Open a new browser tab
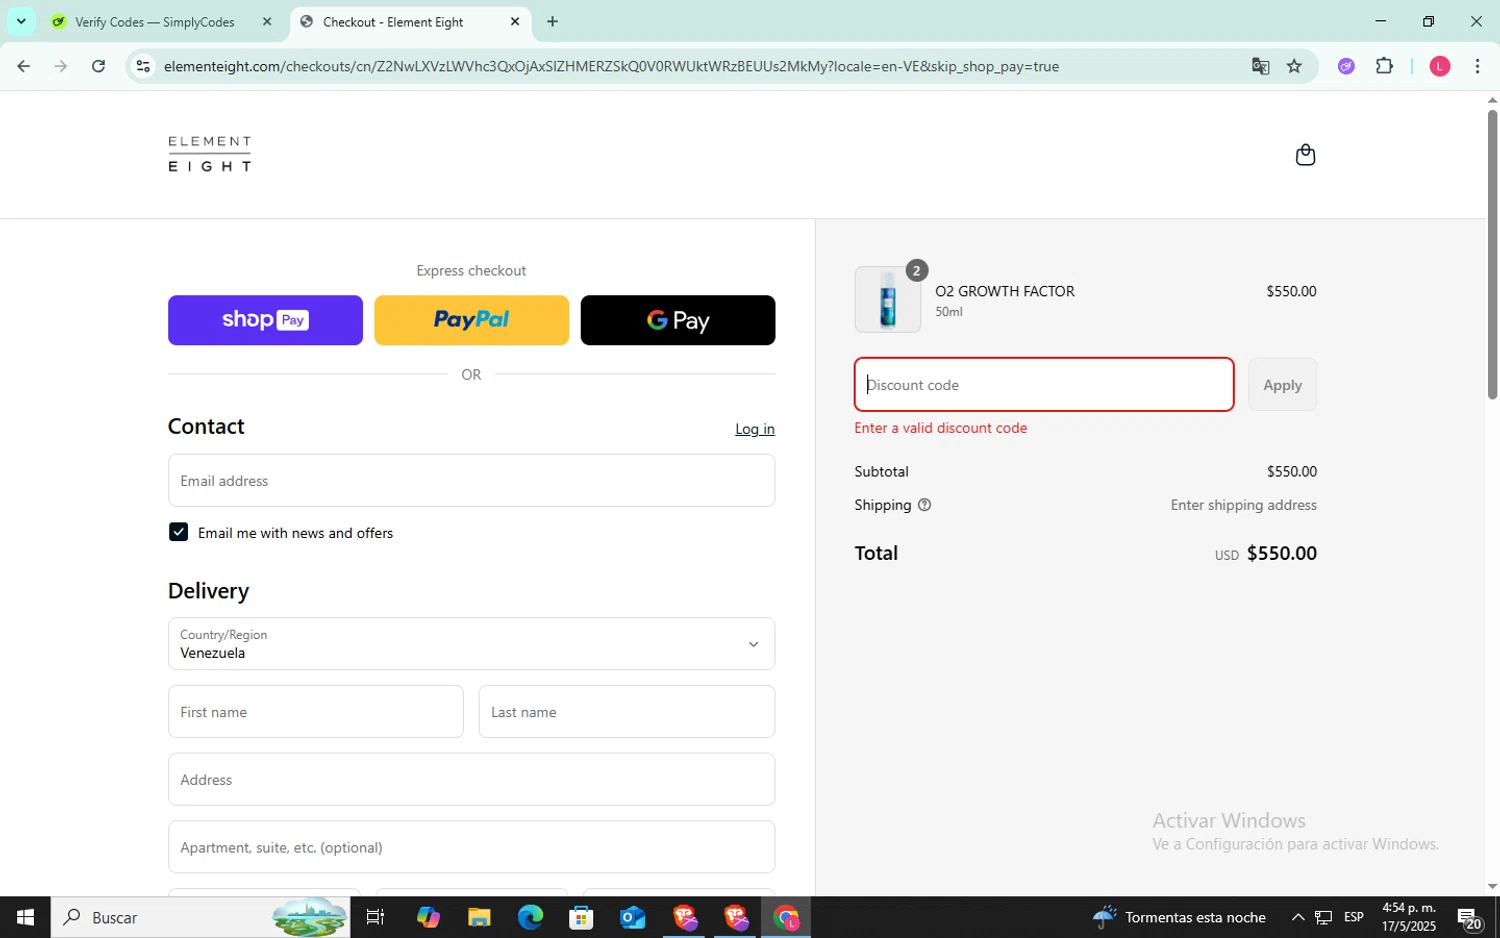Viewport: 1500px width, 938px height. [x=552, y=21]
